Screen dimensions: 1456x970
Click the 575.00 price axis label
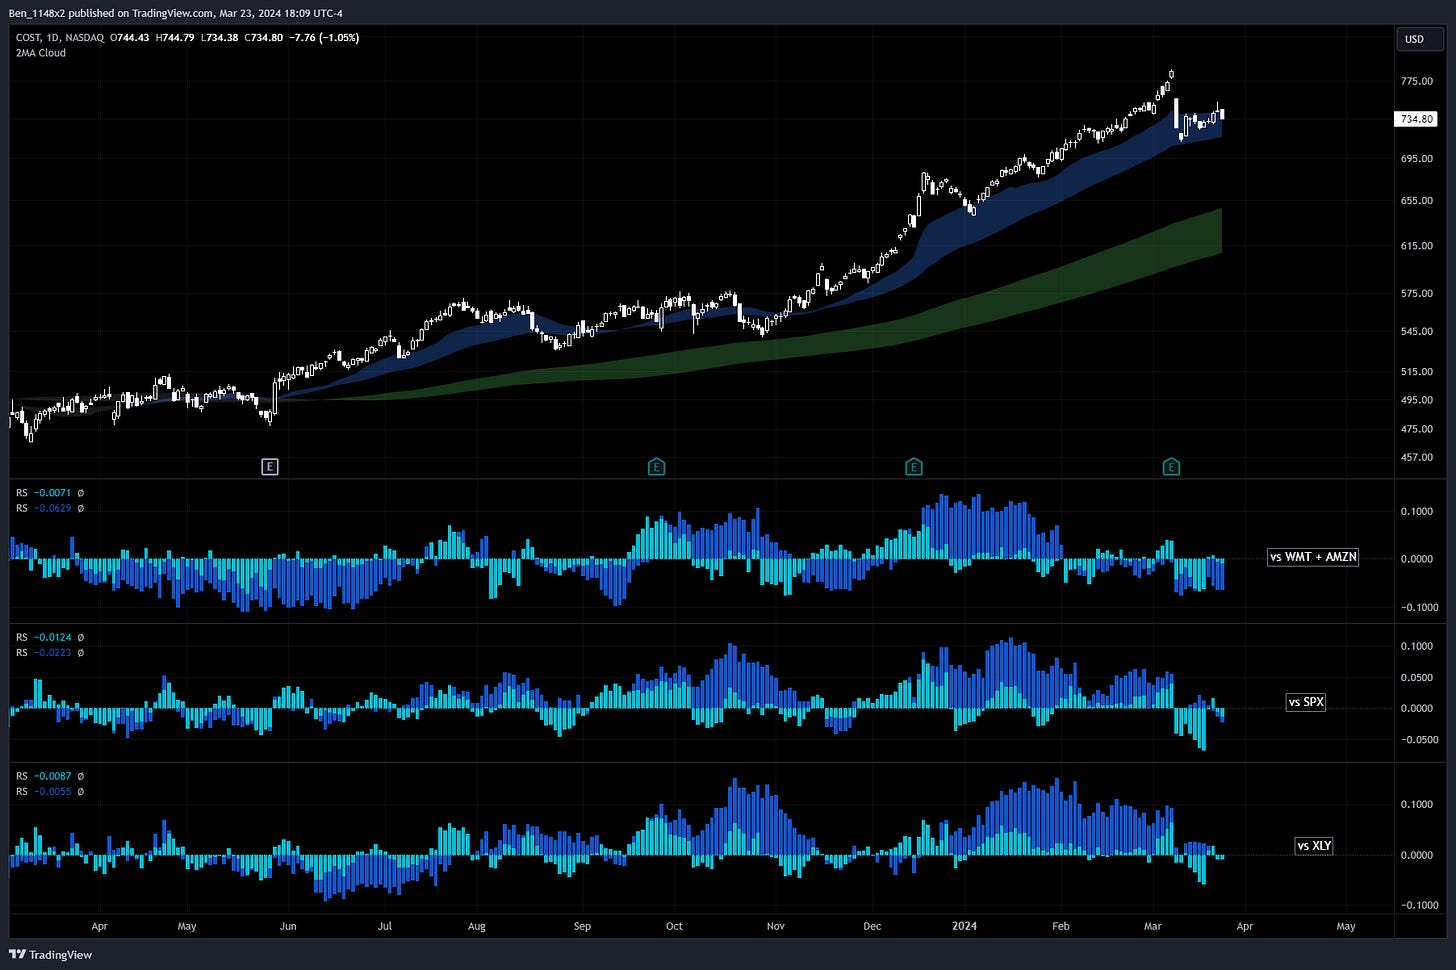click(1417, 293)
